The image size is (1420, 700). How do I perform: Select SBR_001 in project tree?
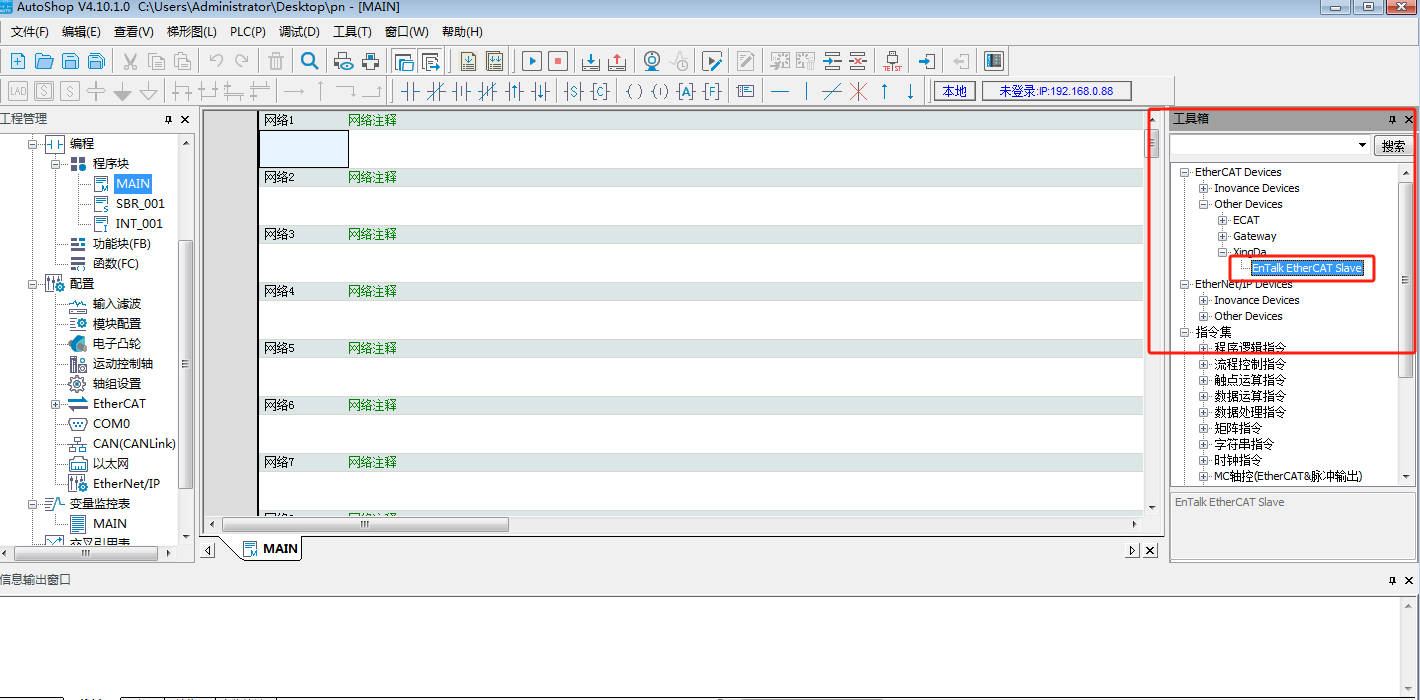tap(140, 204)
